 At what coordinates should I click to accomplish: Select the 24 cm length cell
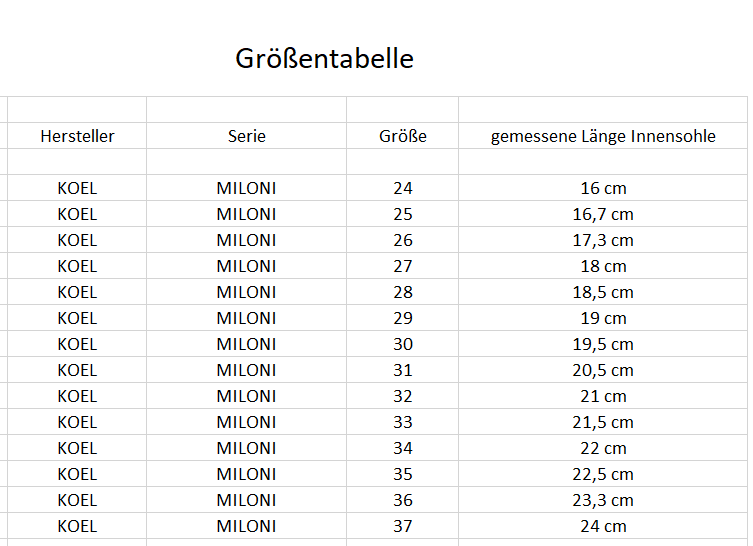pos(603,526)
